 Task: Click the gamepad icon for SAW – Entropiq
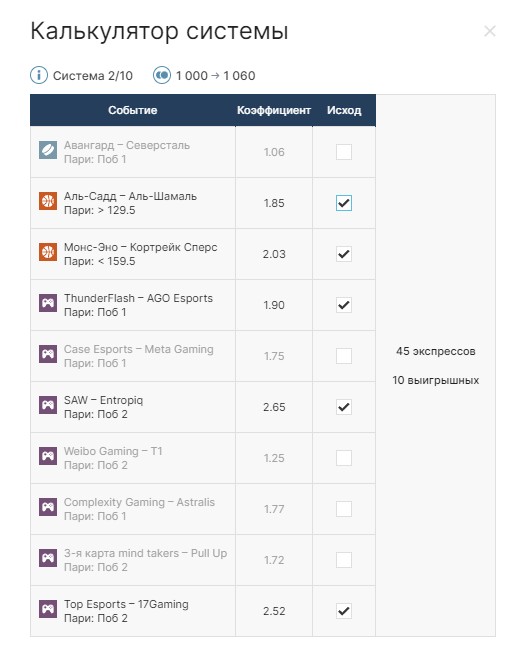coord(48,405)
